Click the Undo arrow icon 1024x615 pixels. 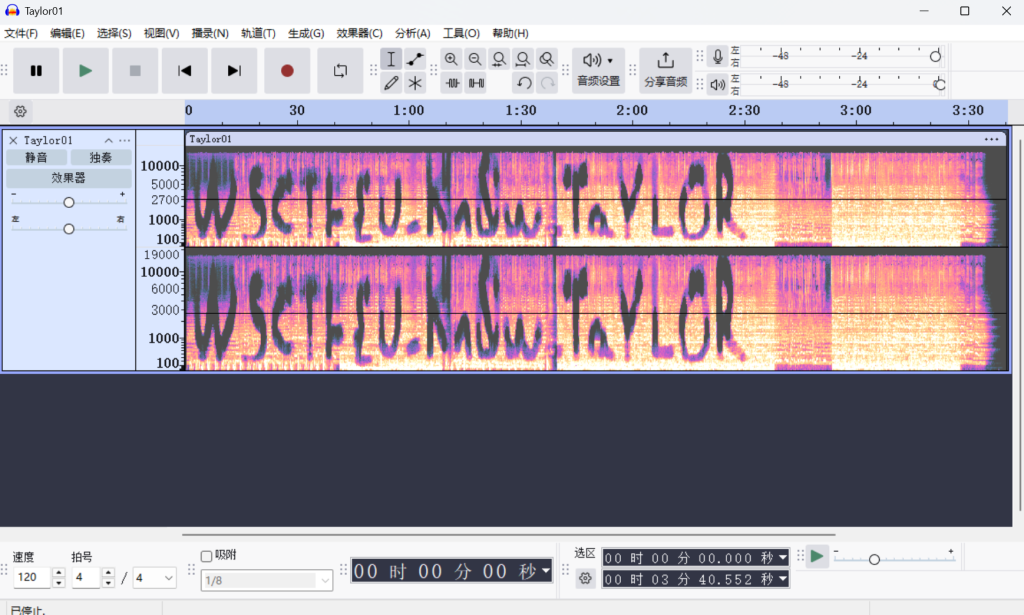pyautogui.click(x=524, y=83)
